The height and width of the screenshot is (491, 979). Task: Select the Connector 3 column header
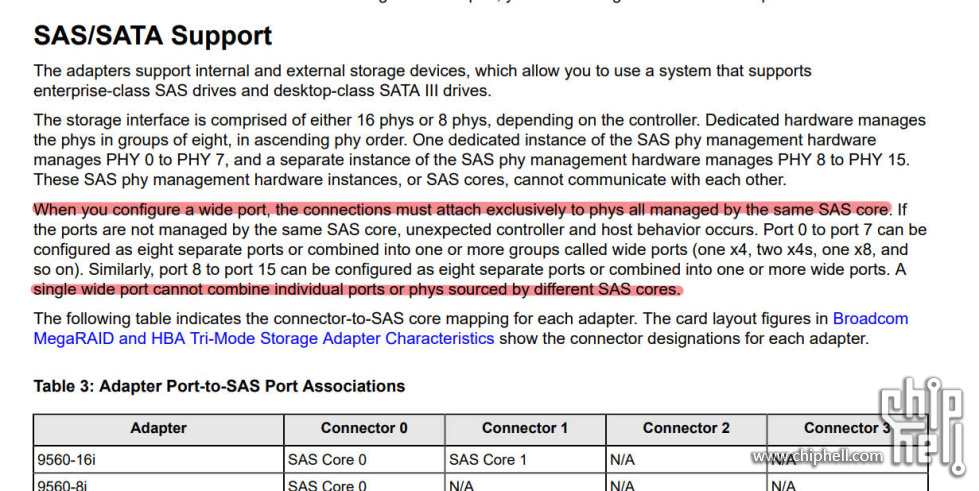[x=847, y=429]
